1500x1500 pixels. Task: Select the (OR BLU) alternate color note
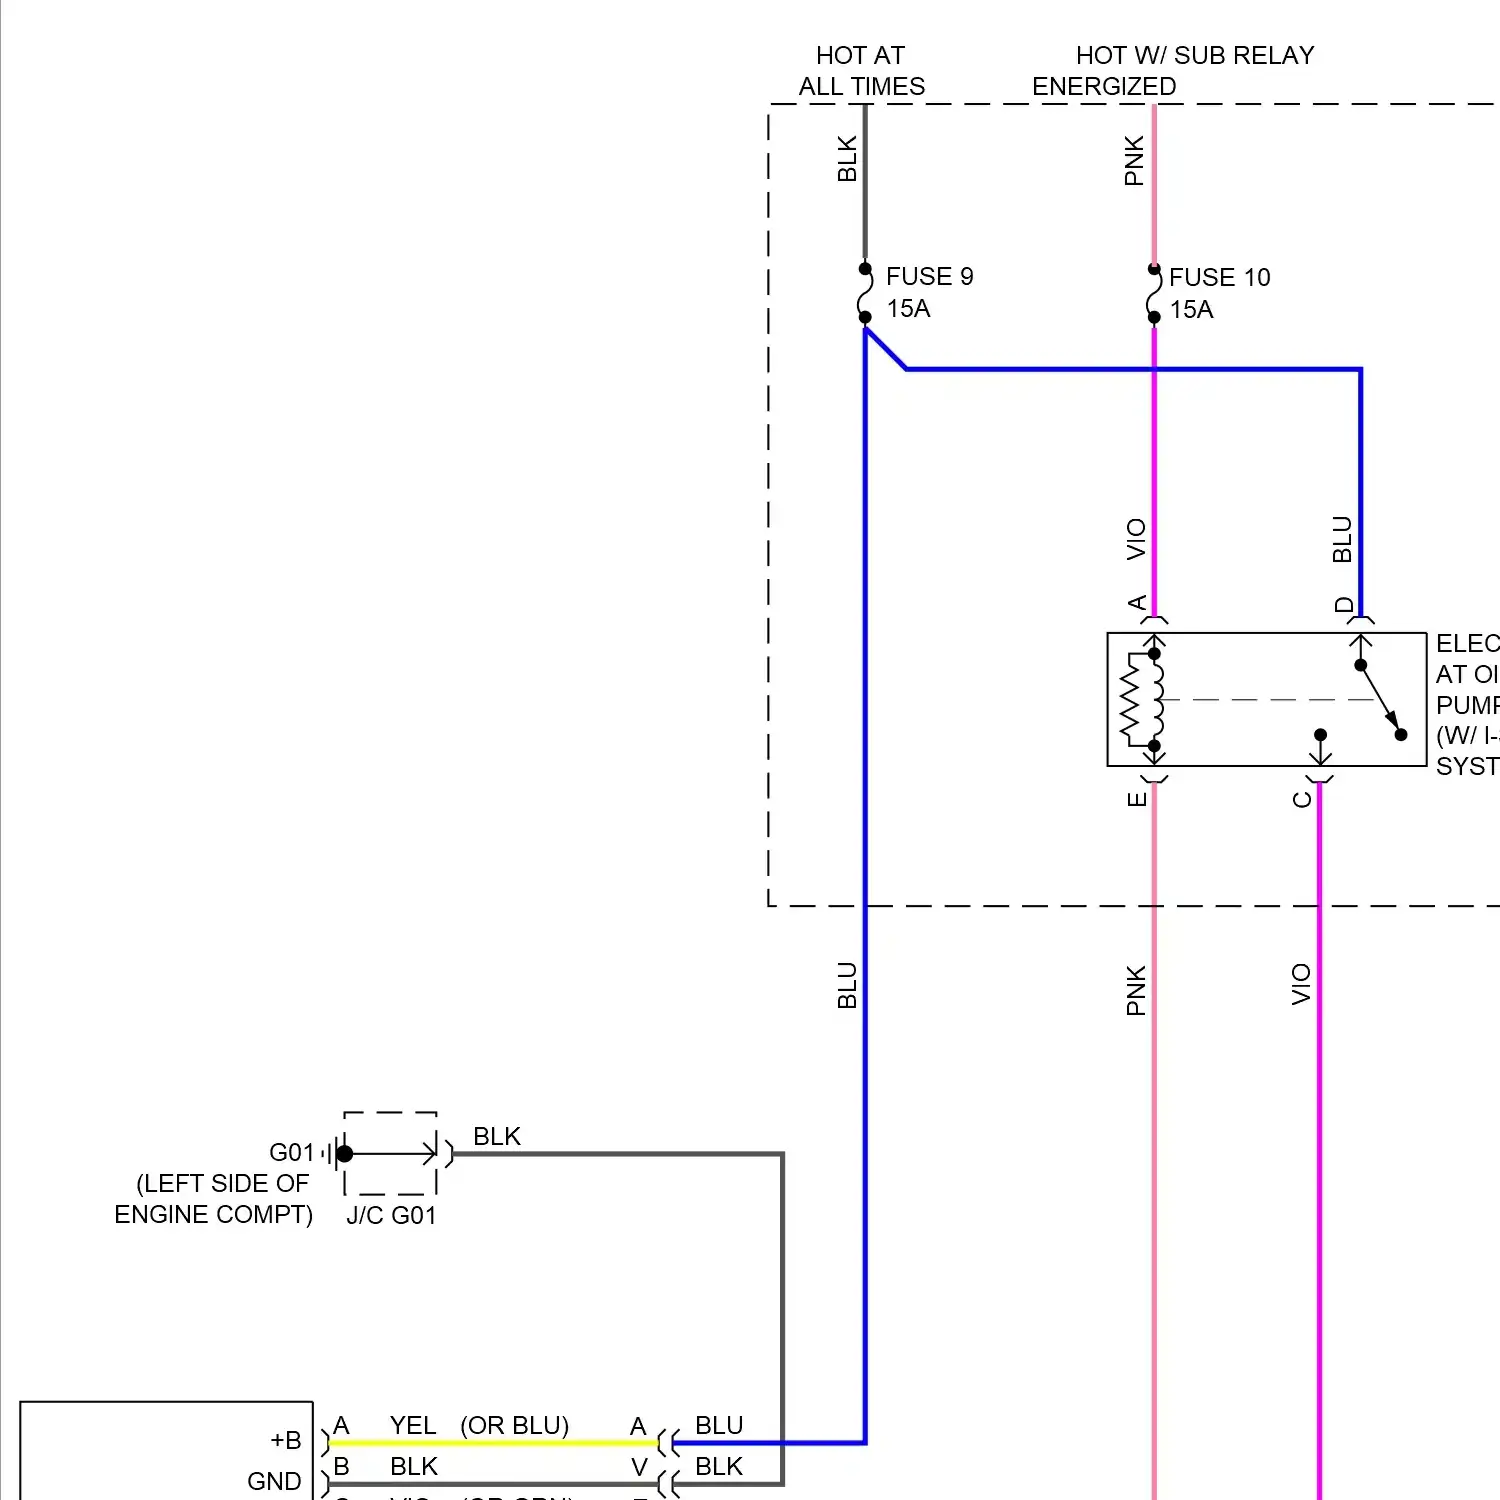(514, 1425)
